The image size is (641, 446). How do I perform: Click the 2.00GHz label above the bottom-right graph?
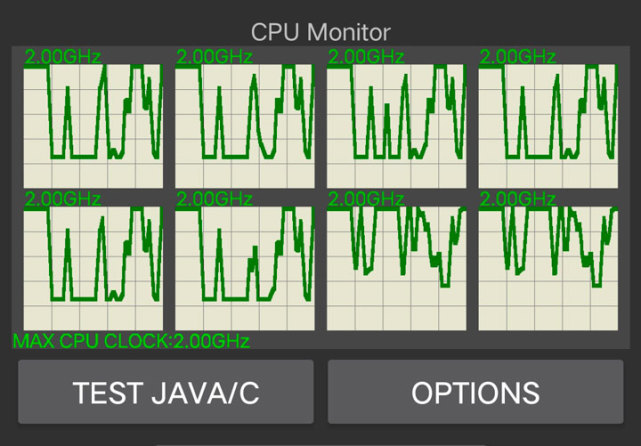[x=518, y=198]
